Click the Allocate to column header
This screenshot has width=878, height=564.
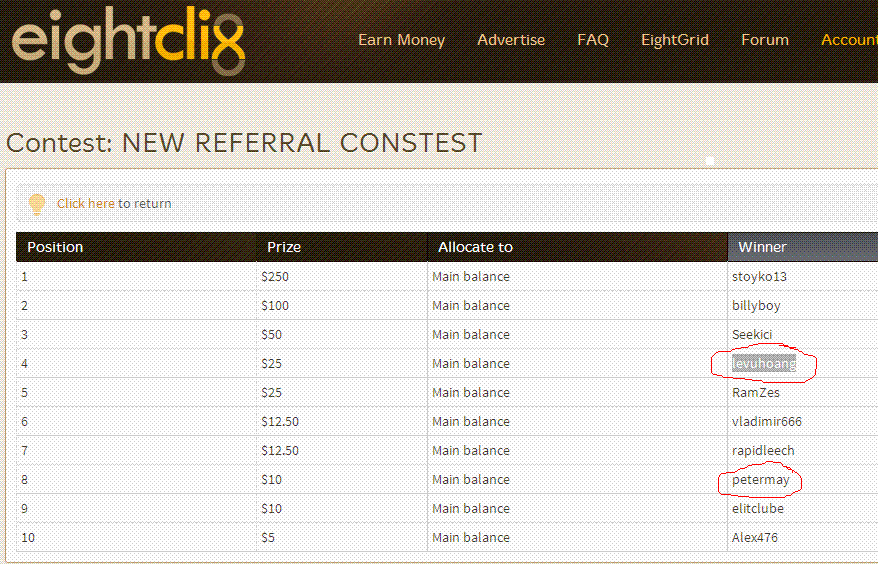[x=475, y=247]
